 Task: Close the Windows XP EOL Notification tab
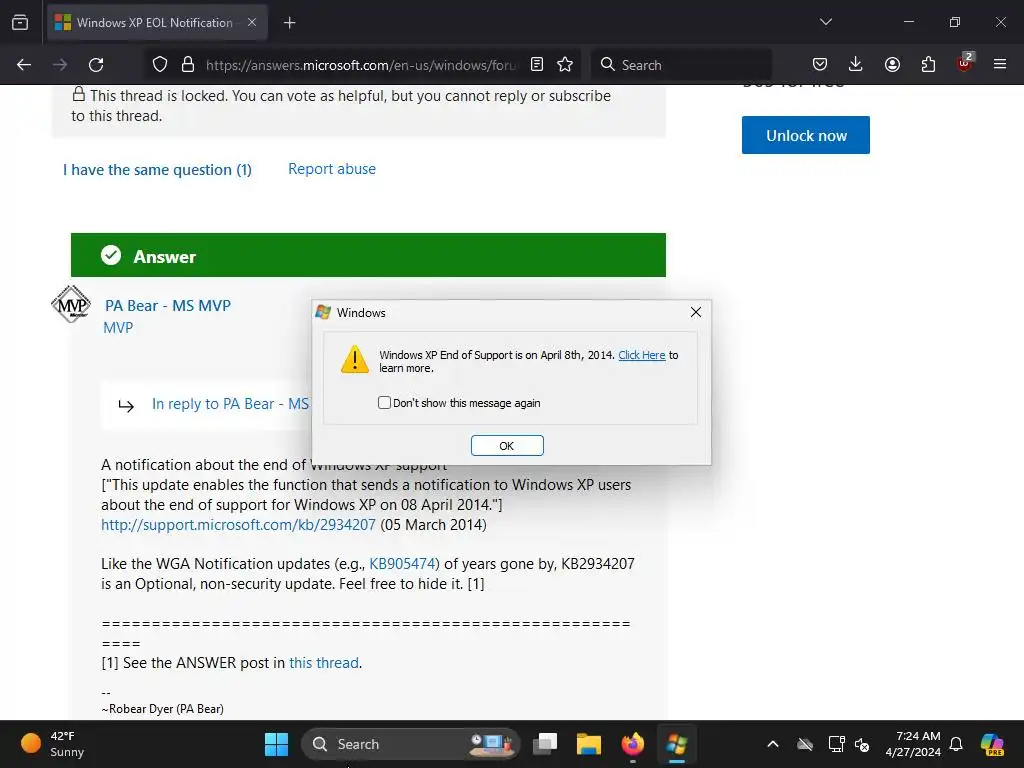click(252, 22)
